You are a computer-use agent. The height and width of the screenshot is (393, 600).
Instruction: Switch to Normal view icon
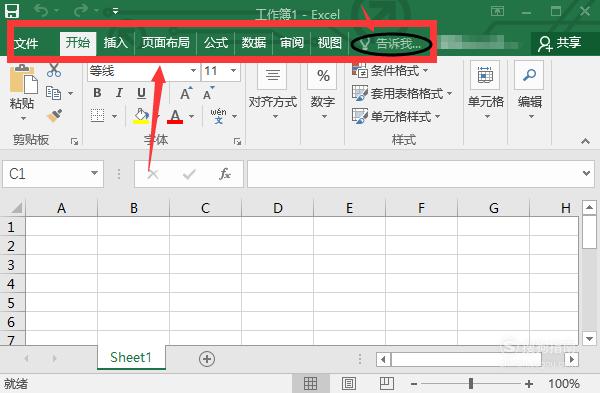point(310,383)
